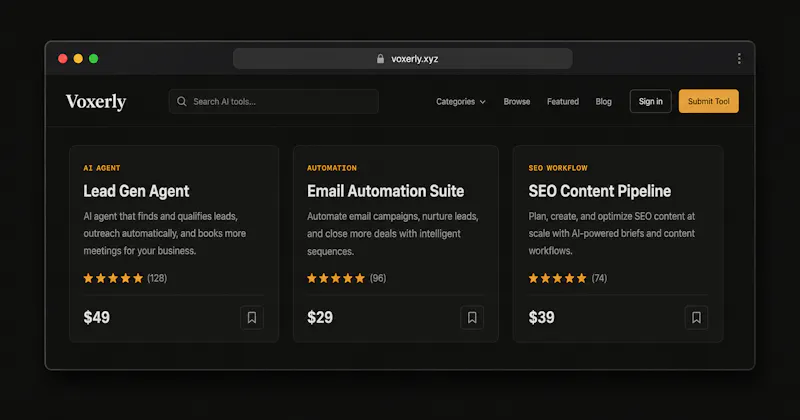This screenshot has height=420, width=800.
Task: Open the Email Automation Suite title
Action: [385, 191]
